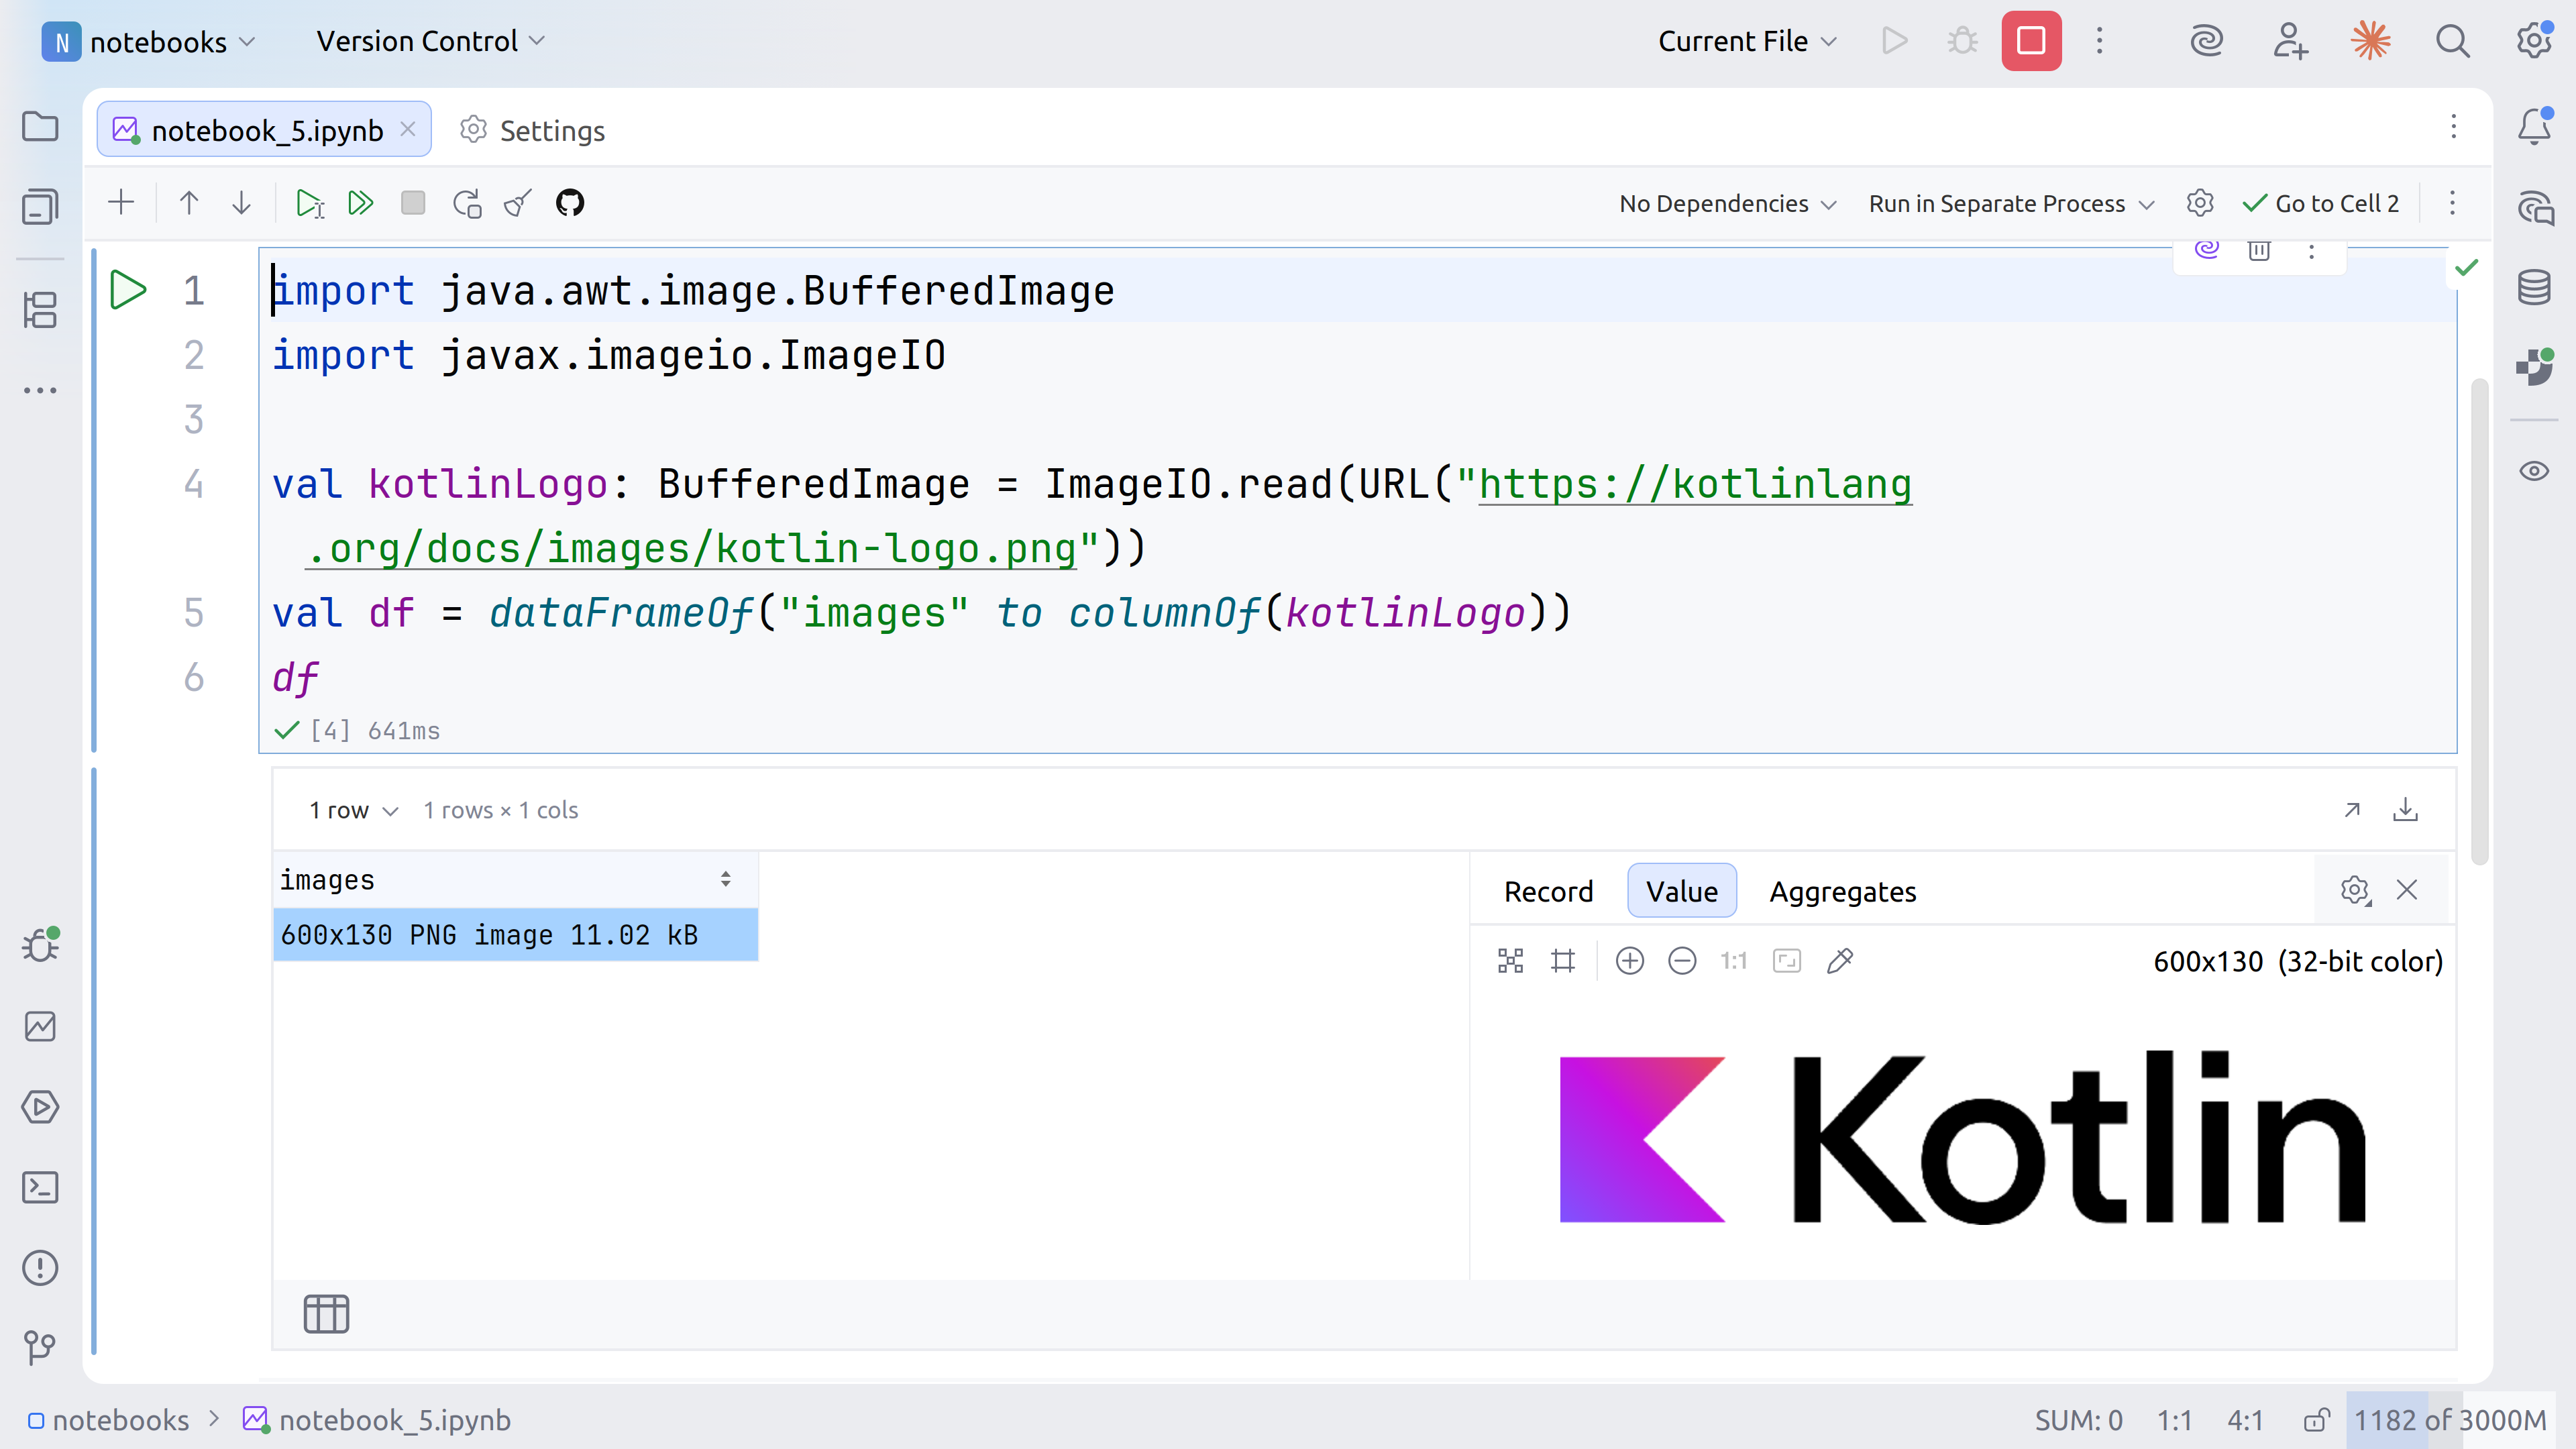Screen dimensions: 2576x1449
Task: Pick color with the eyedropper tool
Action: (x=1840, y=961)
